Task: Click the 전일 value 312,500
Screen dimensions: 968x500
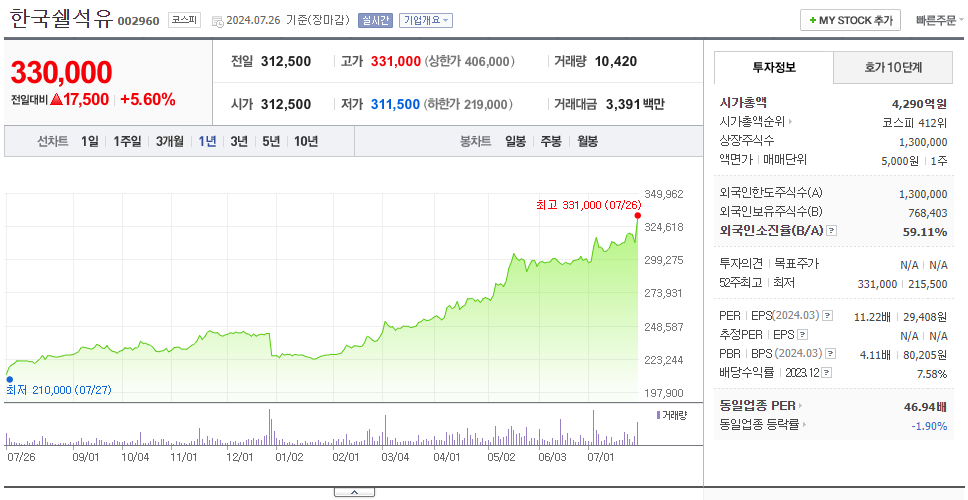Action: point(286,62)
